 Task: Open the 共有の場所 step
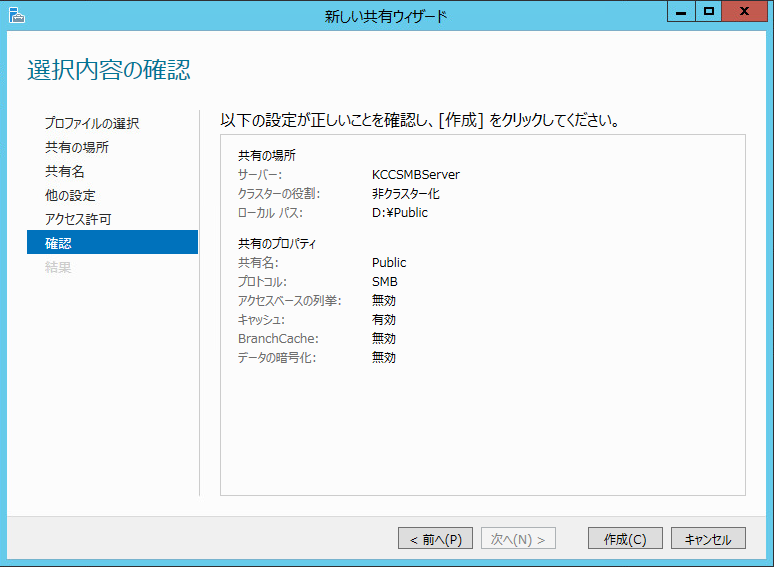[x=77, y=147]
